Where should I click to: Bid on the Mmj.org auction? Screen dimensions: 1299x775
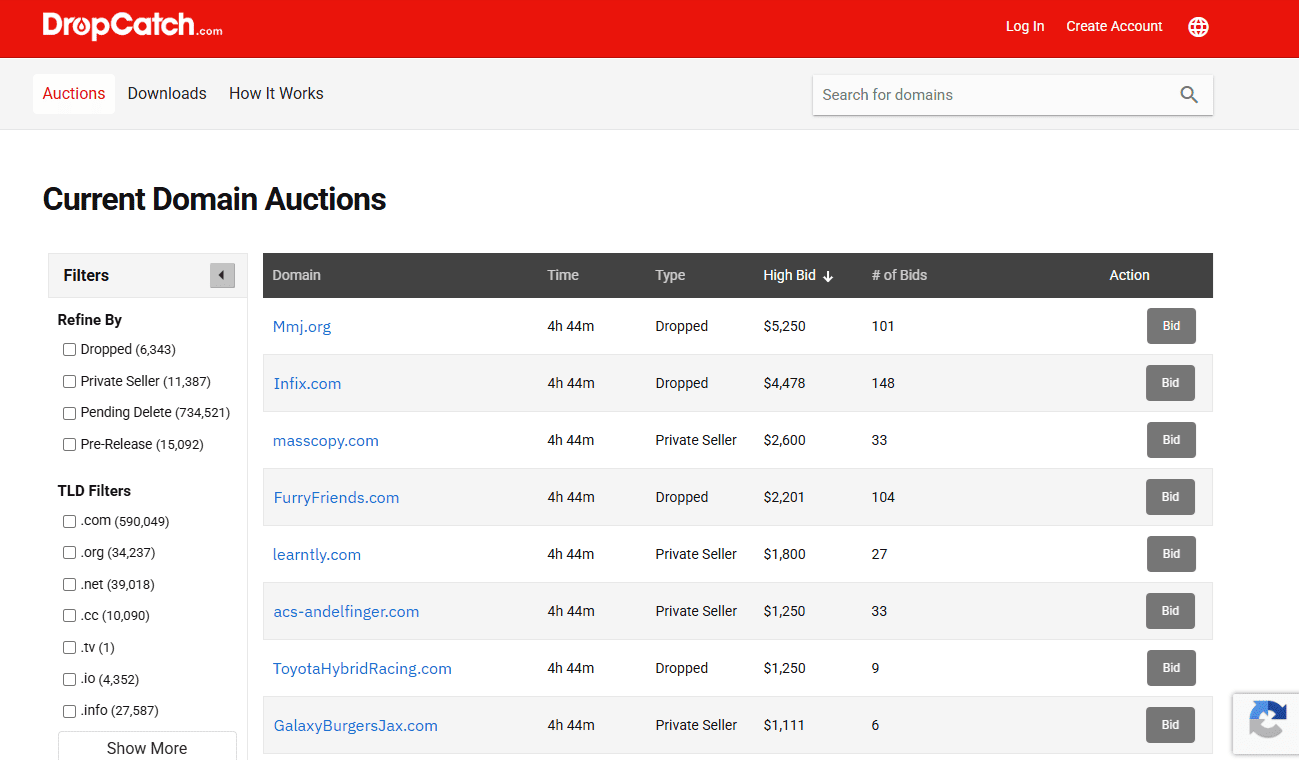(1170, 325)
